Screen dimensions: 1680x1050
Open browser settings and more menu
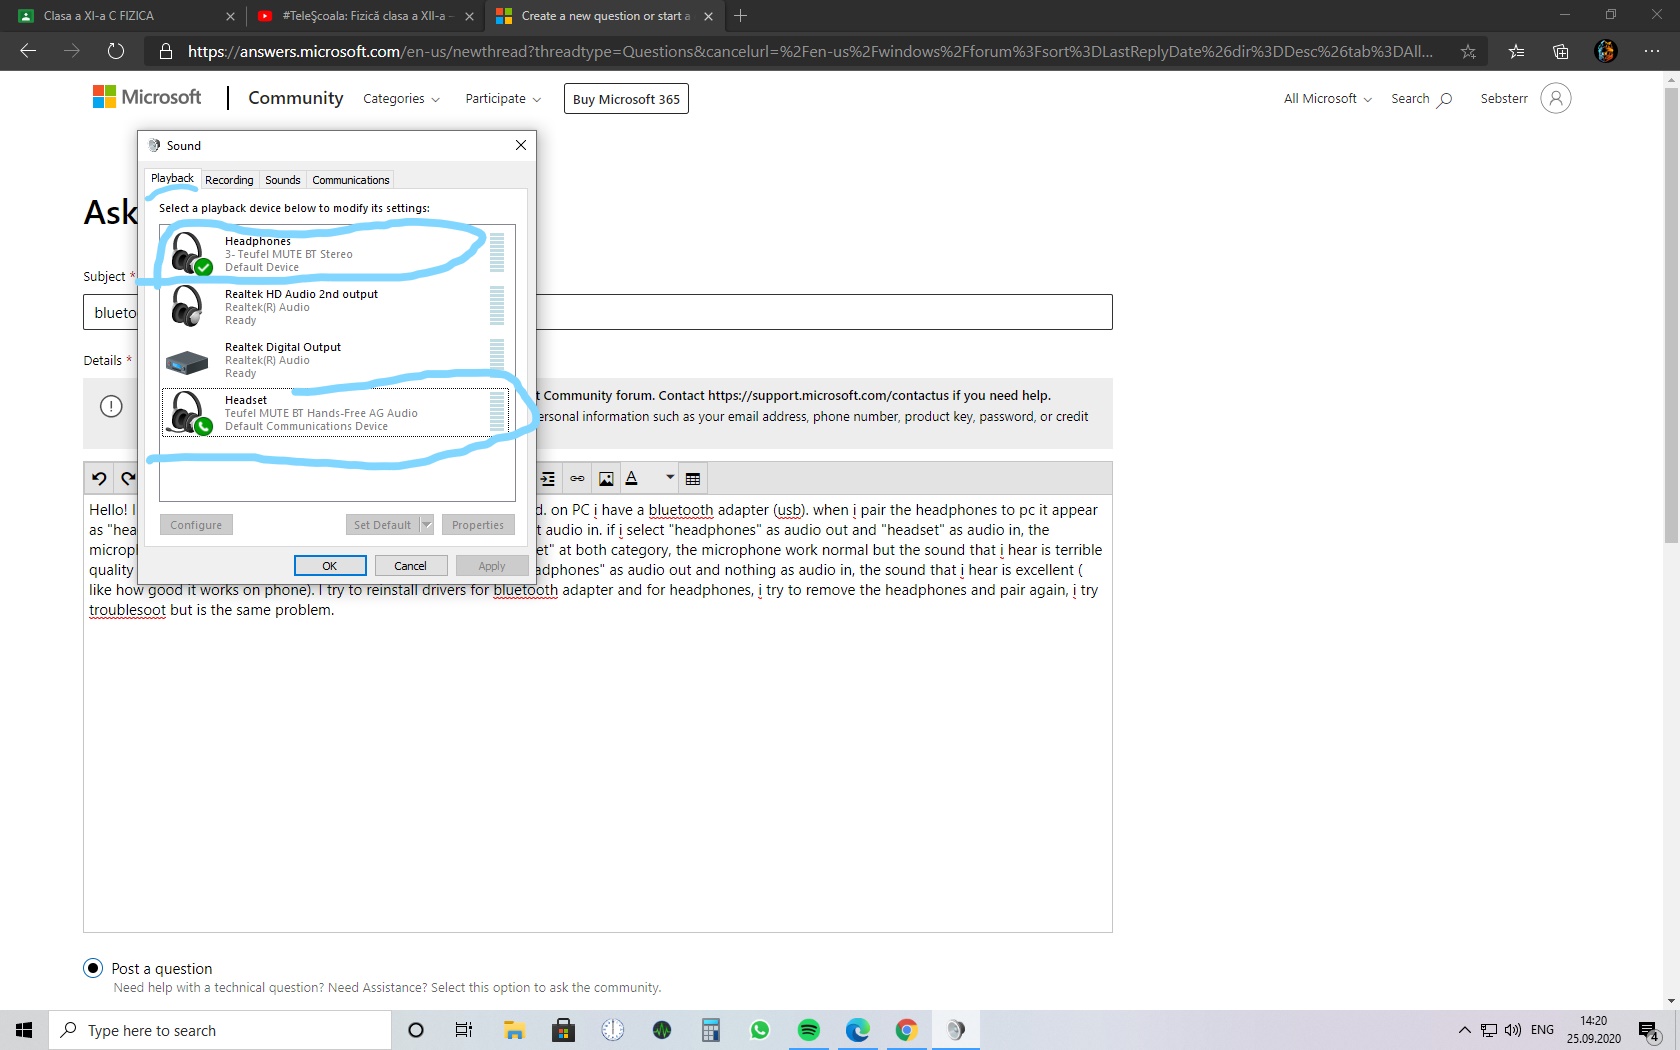point(1652,51)
